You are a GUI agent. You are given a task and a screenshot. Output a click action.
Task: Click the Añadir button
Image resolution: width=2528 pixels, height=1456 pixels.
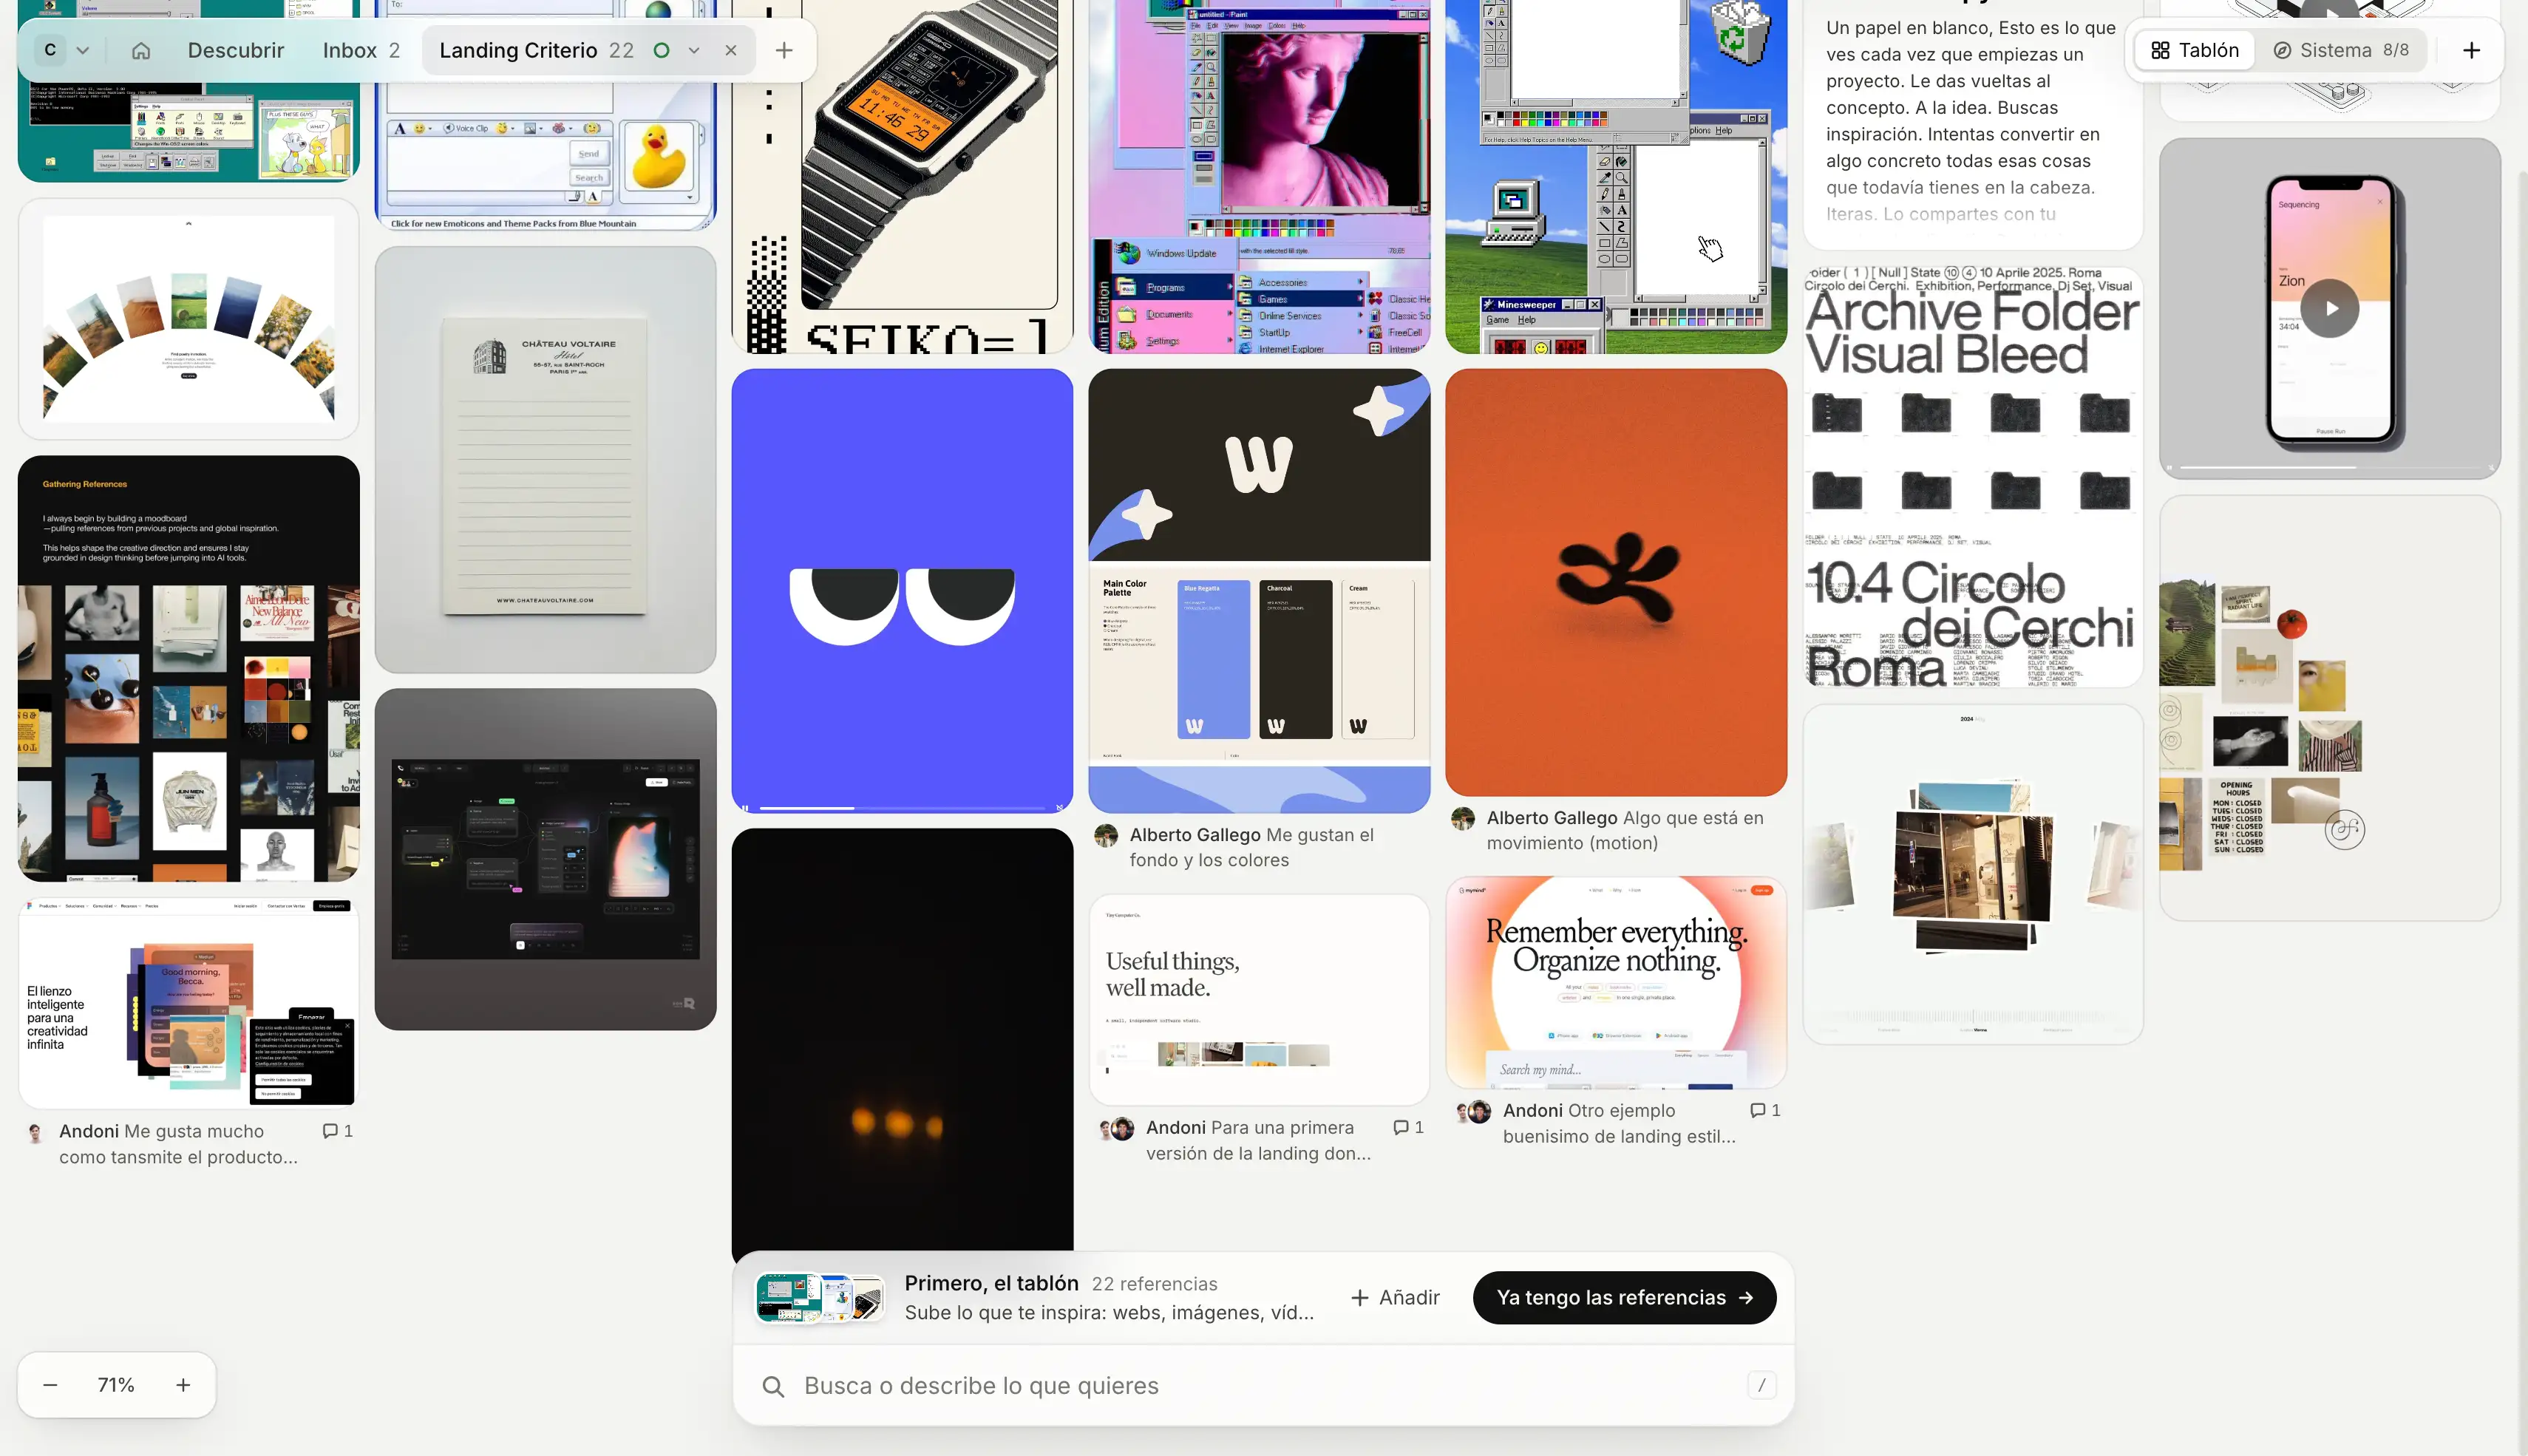[x=1394, y=1297]
